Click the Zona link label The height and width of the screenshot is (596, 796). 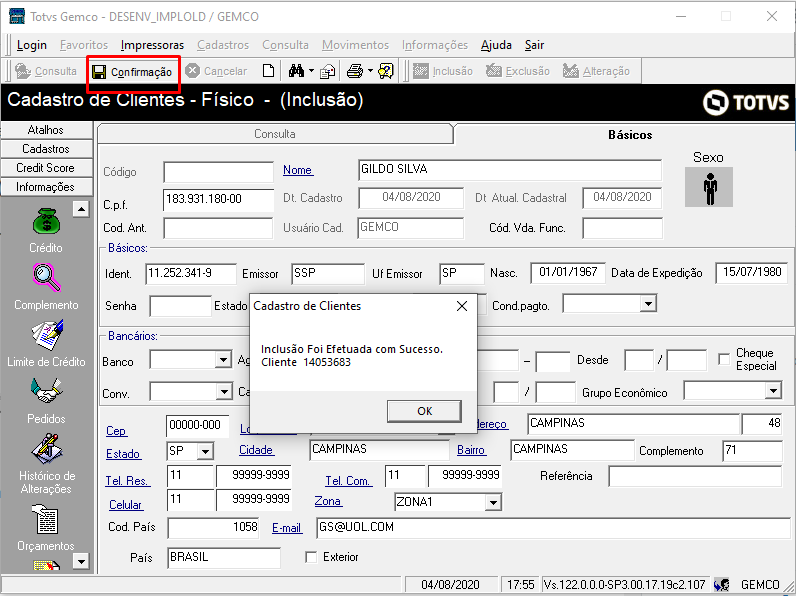tap(327, 501)
